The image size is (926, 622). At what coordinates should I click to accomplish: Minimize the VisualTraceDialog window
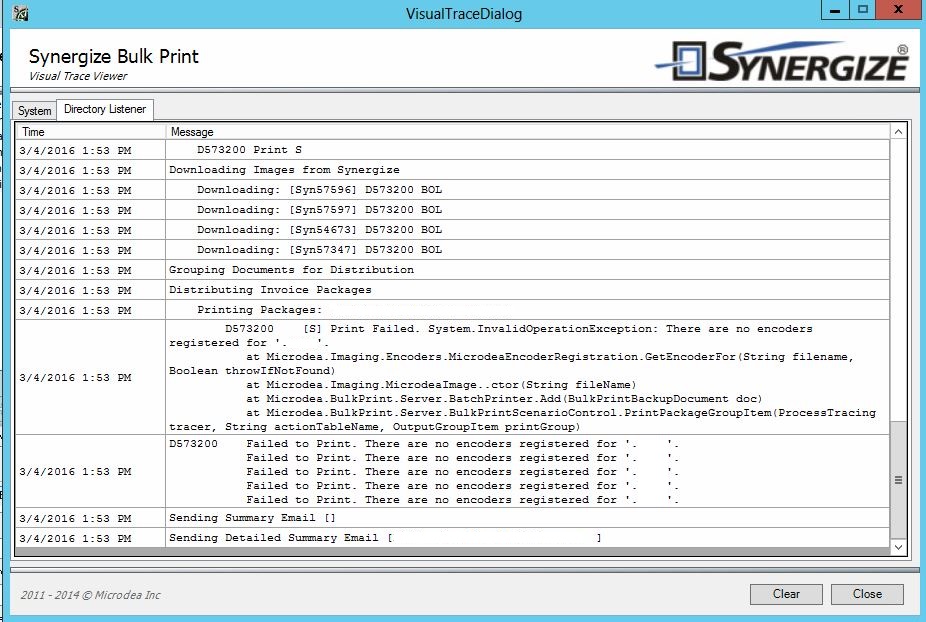coord(835,10)
